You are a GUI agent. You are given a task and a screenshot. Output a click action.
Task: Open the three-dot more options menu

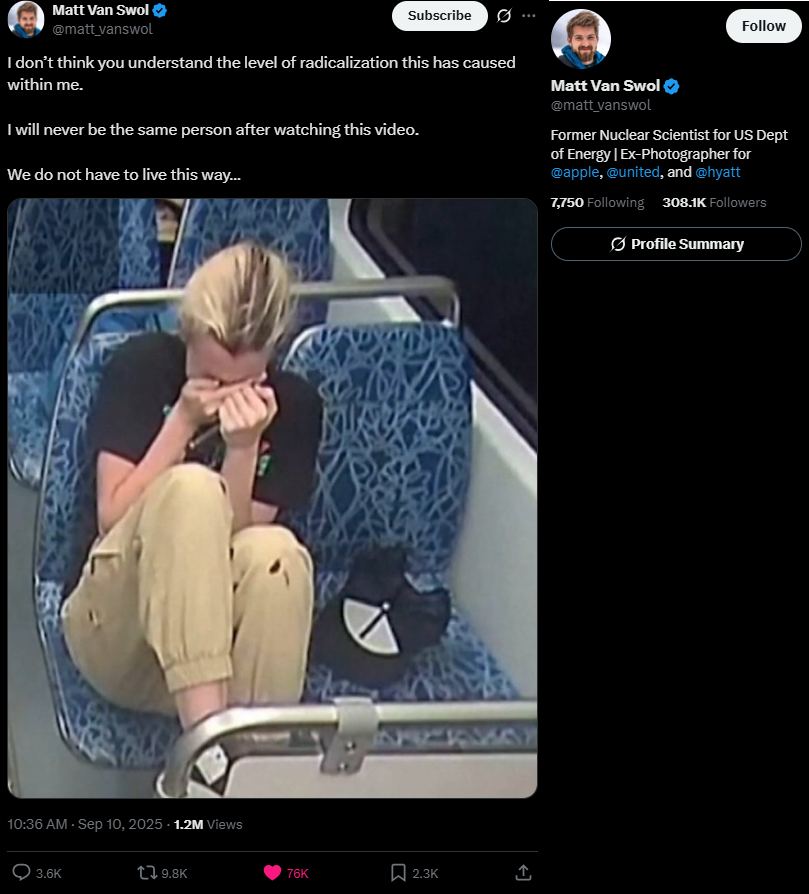pyautogui.click(x=529, y=15)
